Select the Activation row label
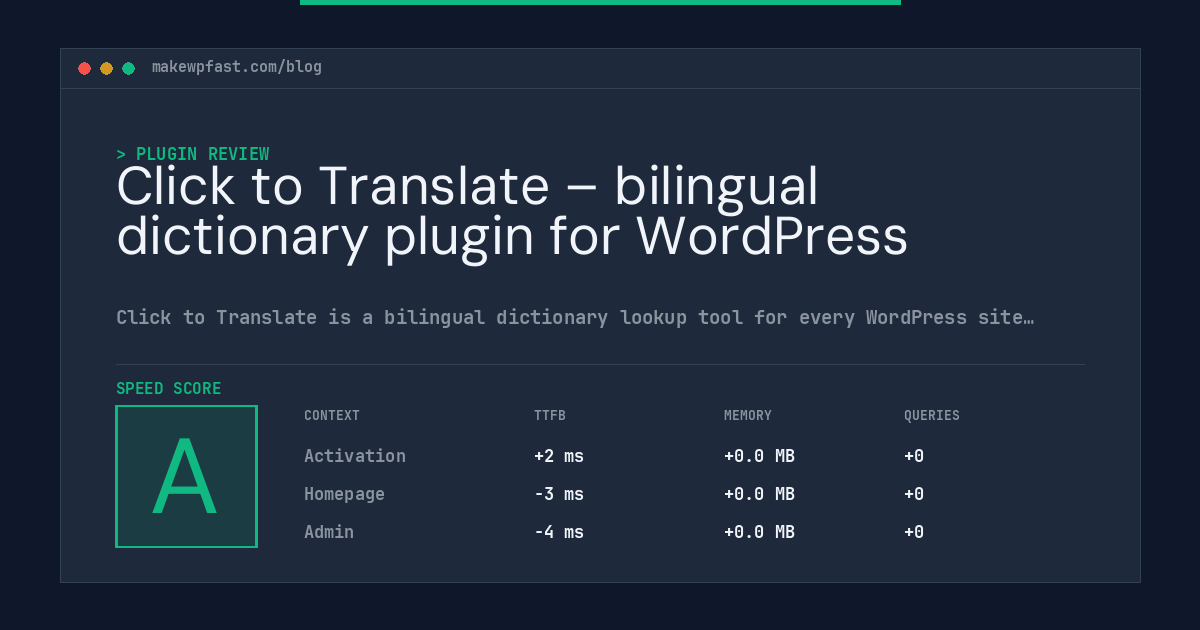This screenshot has width=1200, height=630. coord(355,456)
